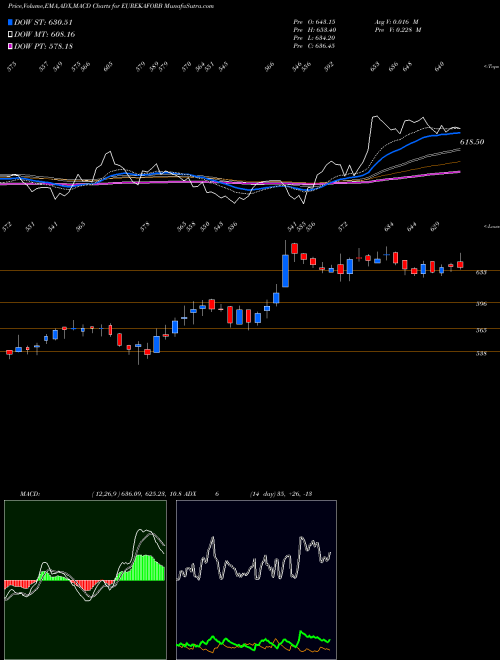Open the dark blue ADX chart panel

(256, 580)
